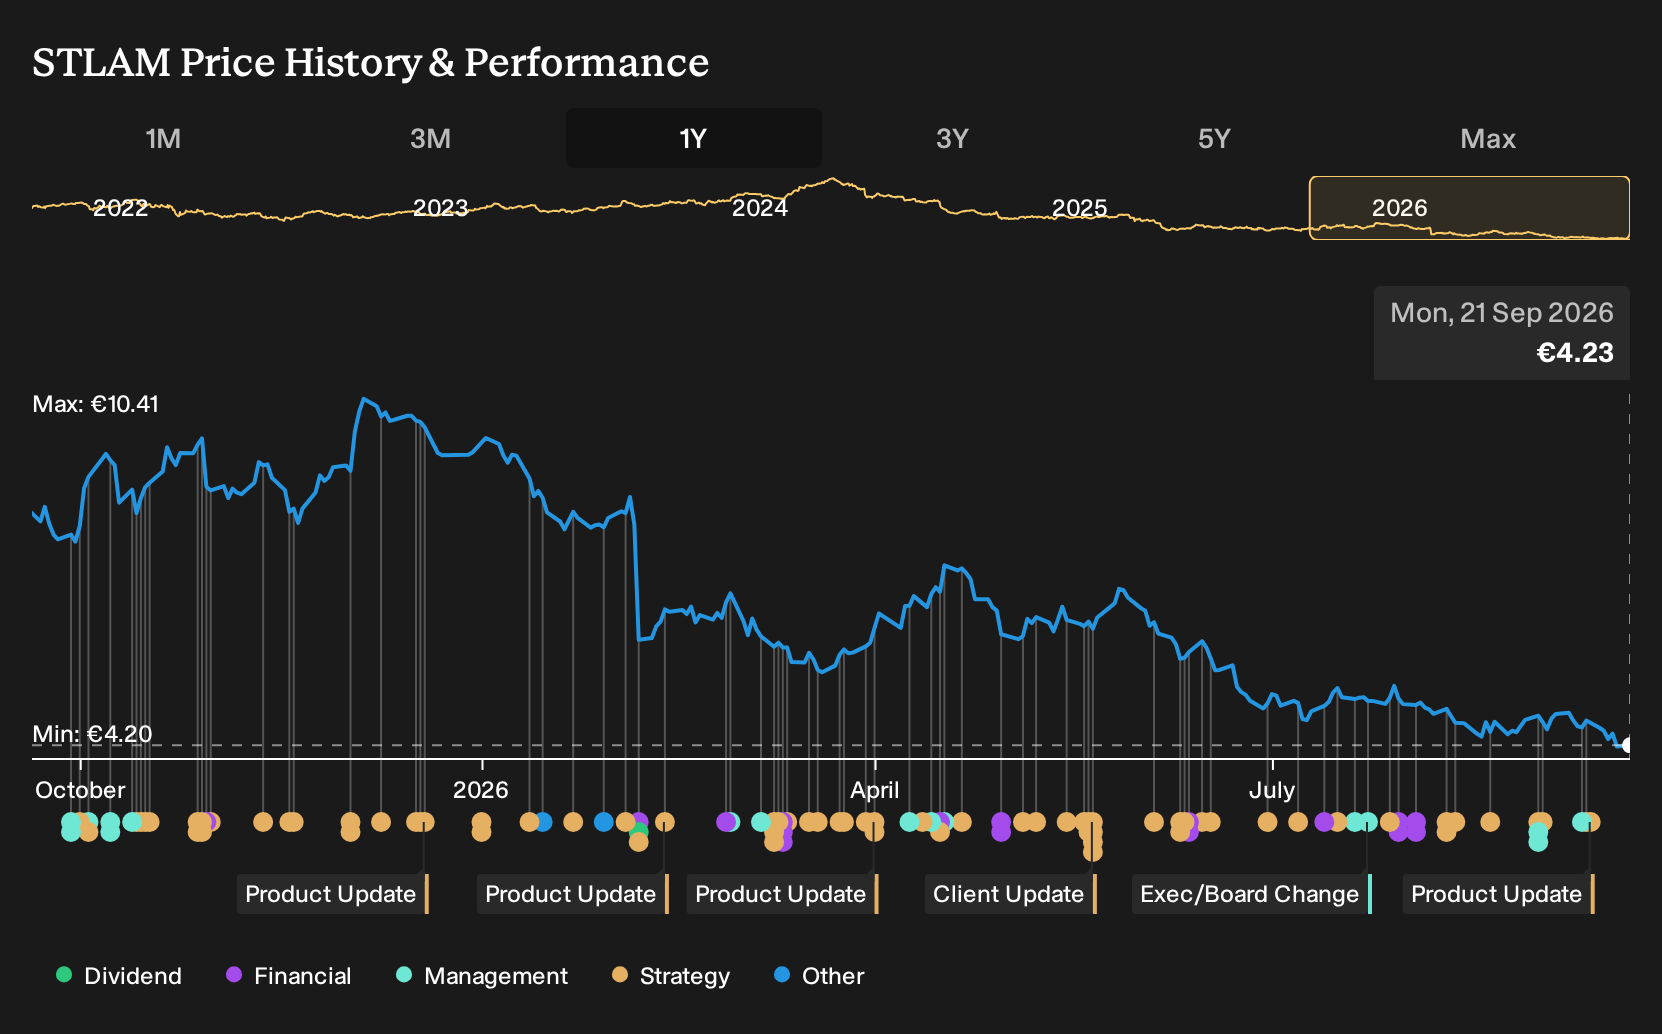Open the Client Update event label
The width and height of the screenshot is (1662, 1034).
(x=1010, y=894)
